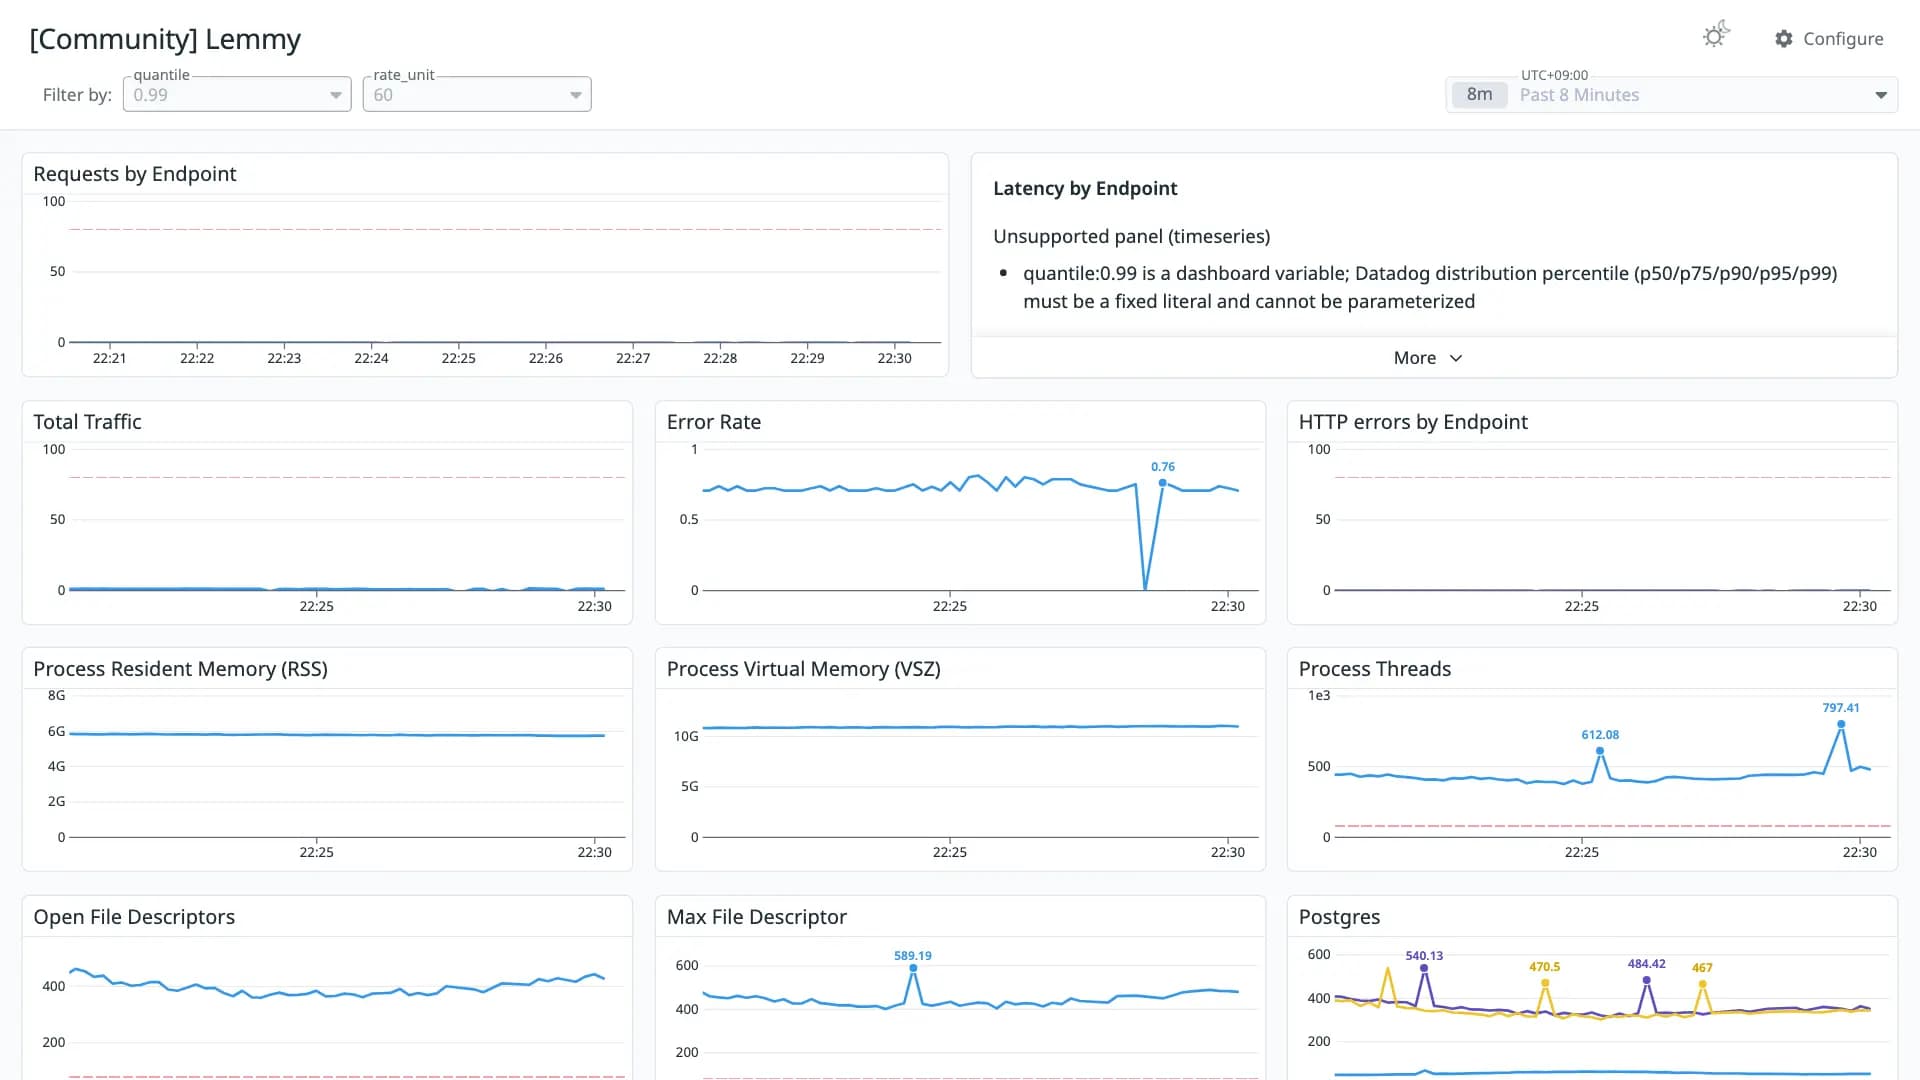Click the 22:26 tick on Requests by Endpoint
Viewport: 1920px width, 1080px height.
pos(546,358)
